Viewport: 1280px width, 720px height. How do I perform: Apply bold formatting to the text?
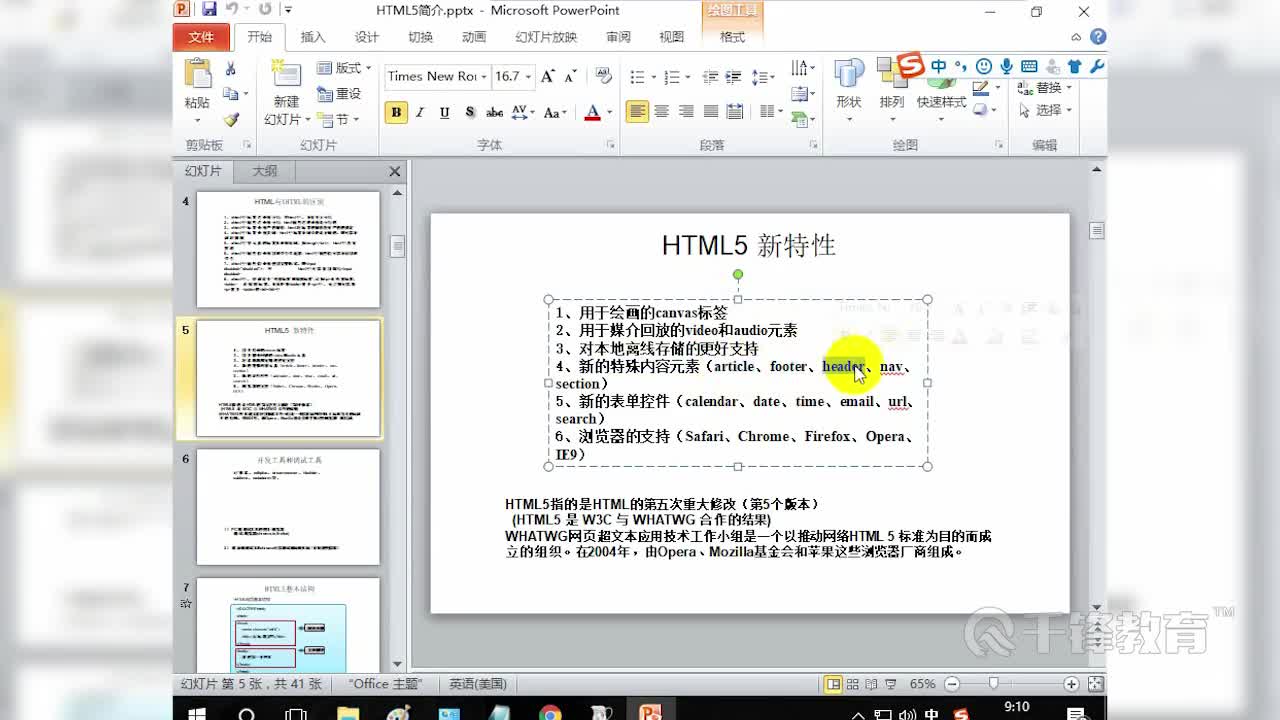click(396, 113)
